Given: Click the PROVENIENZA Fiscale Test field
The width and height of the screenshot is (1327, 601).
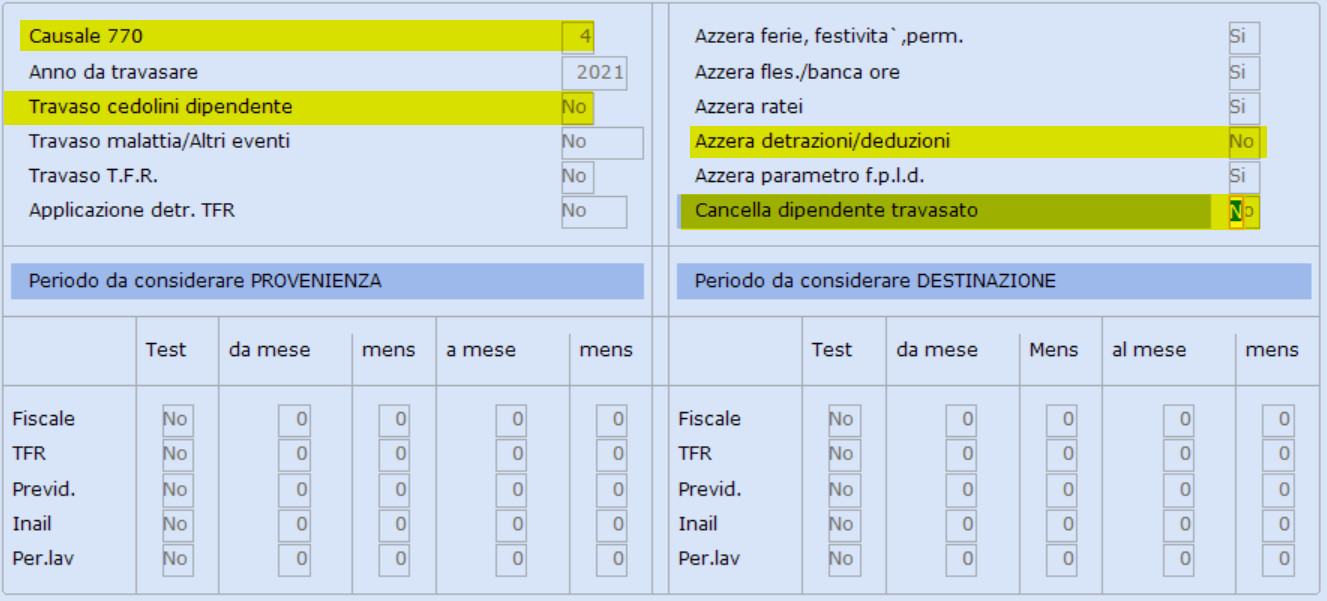Looking at the screenshot, I should coord(178,420).
